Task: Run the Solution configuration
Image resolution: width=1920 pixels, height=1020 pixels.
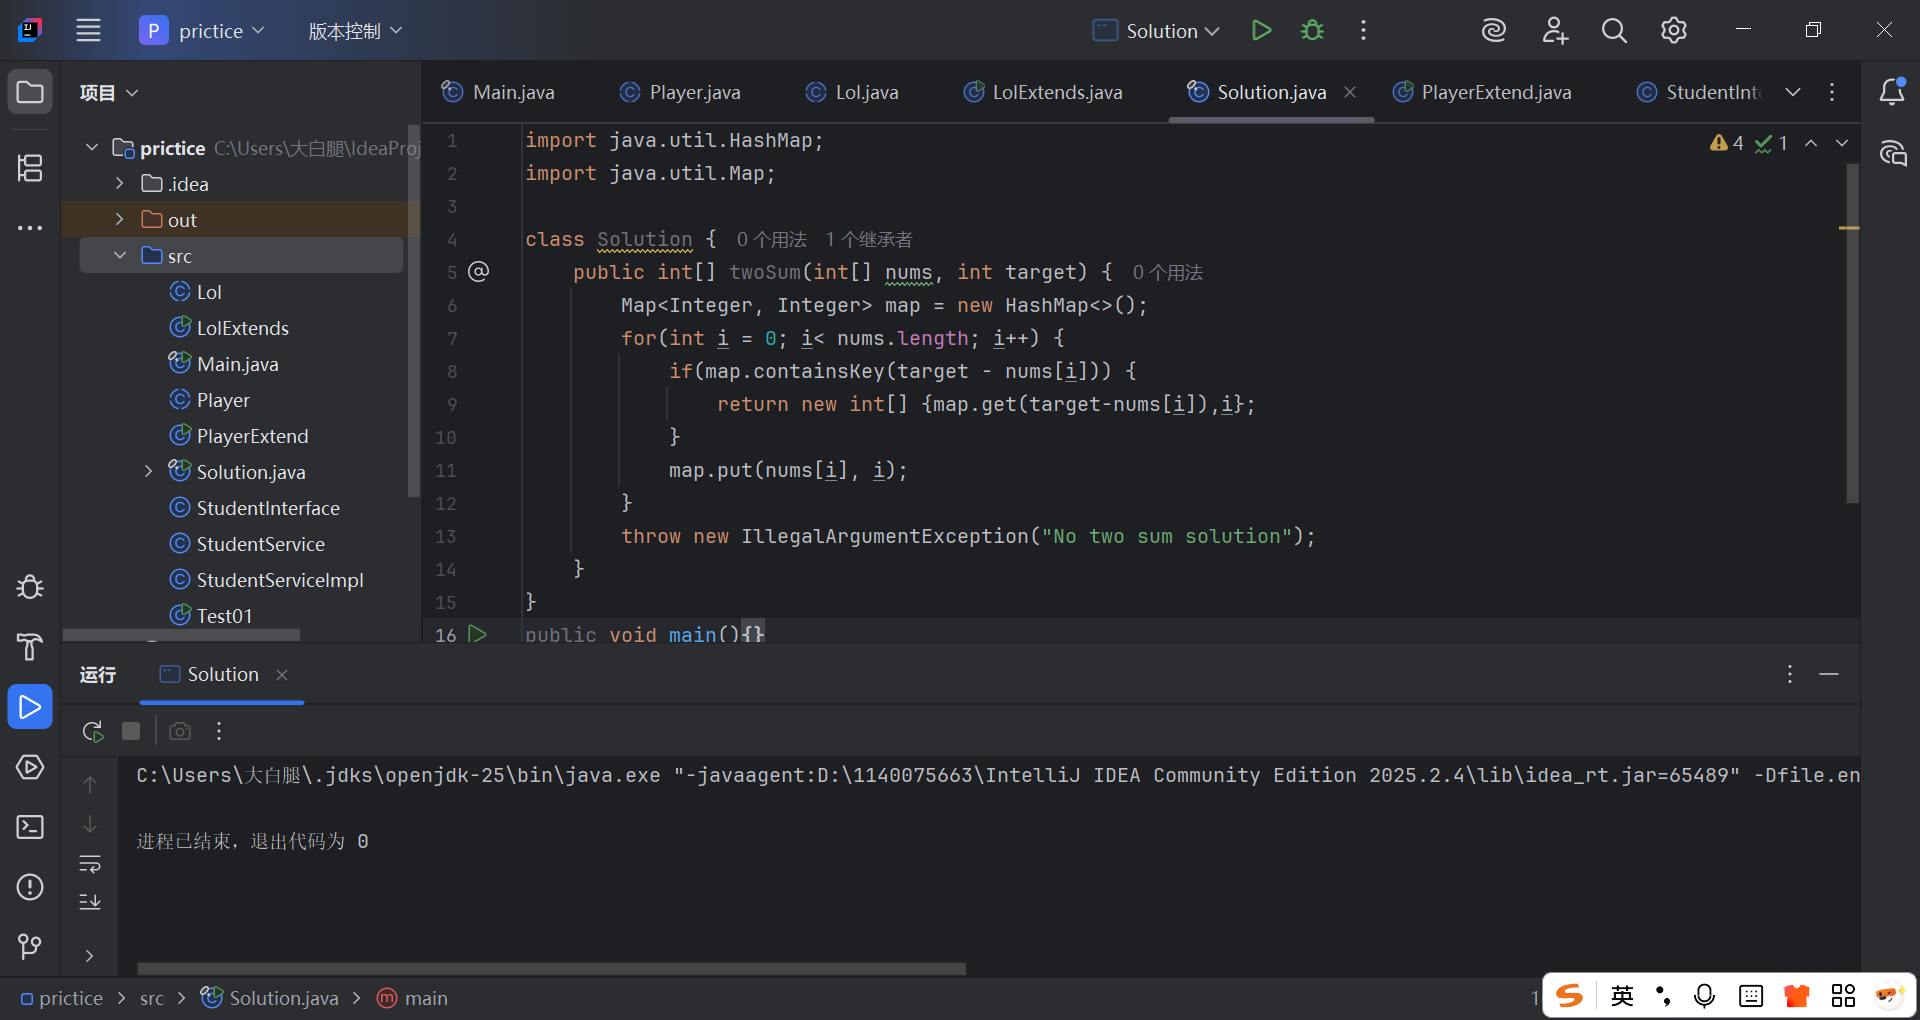Action: [x=1261, y=30]
